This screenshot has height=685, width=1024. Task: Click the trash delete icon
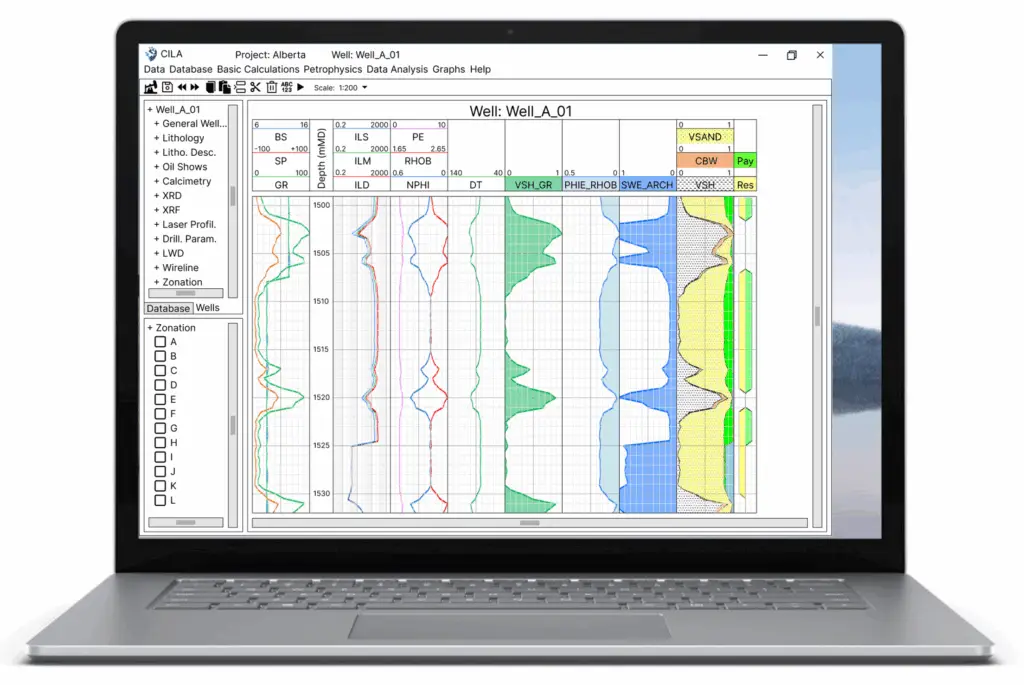[271, 87]
